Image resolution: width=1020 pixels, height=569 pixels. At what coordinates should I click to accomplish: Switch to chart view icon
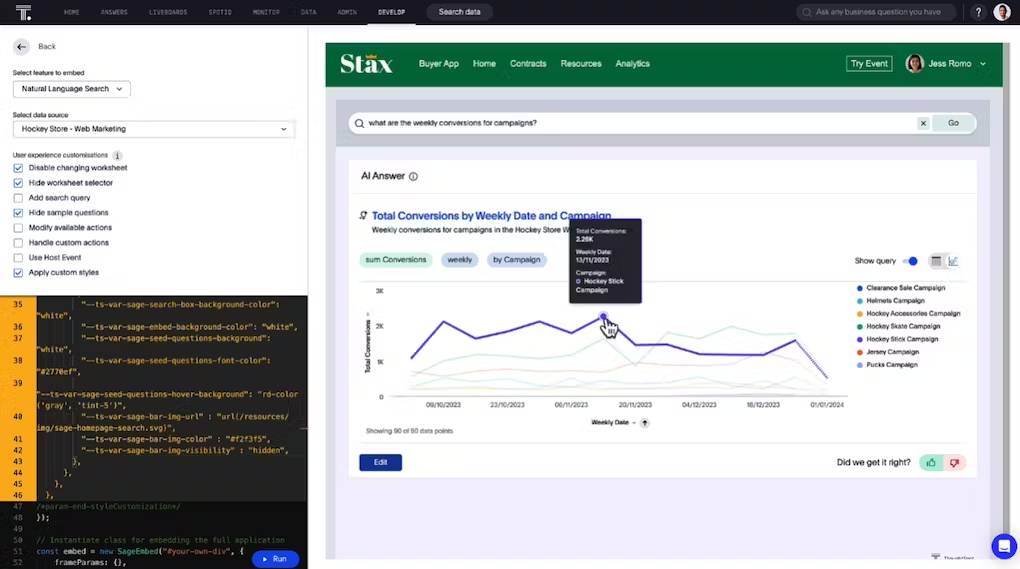click(953, 261)
